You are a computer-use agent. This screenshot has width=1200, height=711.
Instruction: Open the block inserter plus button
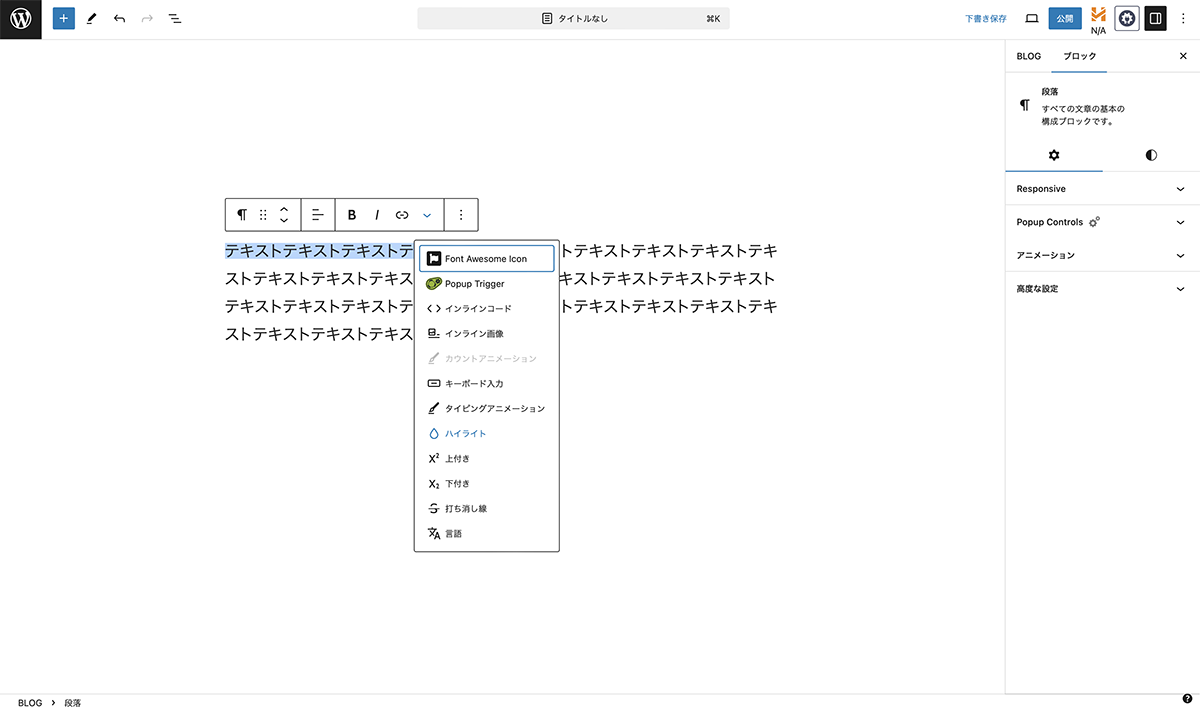point(64,19)
